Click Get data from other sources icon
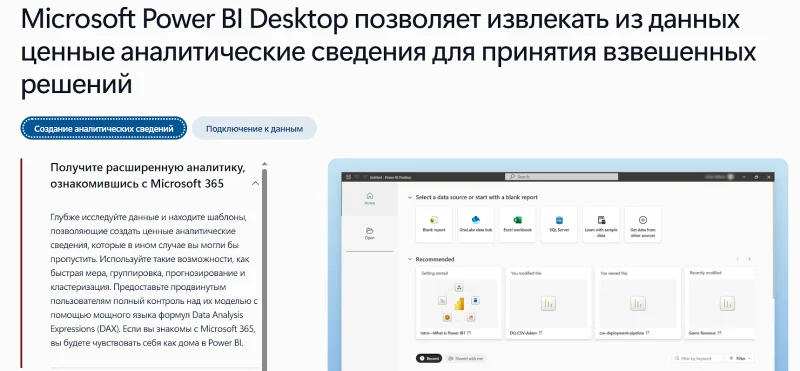Image resolution: width=800 pixels, height=371 pixels. 643,220
